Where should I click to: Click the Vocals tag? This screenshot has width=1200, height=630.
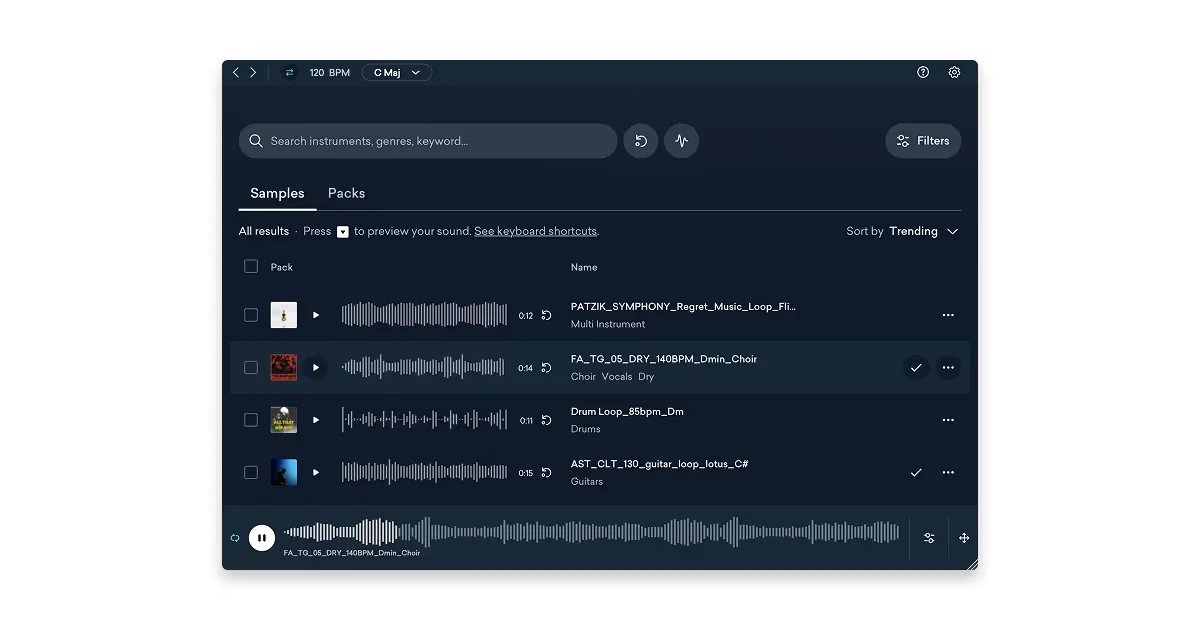[617, 377]
